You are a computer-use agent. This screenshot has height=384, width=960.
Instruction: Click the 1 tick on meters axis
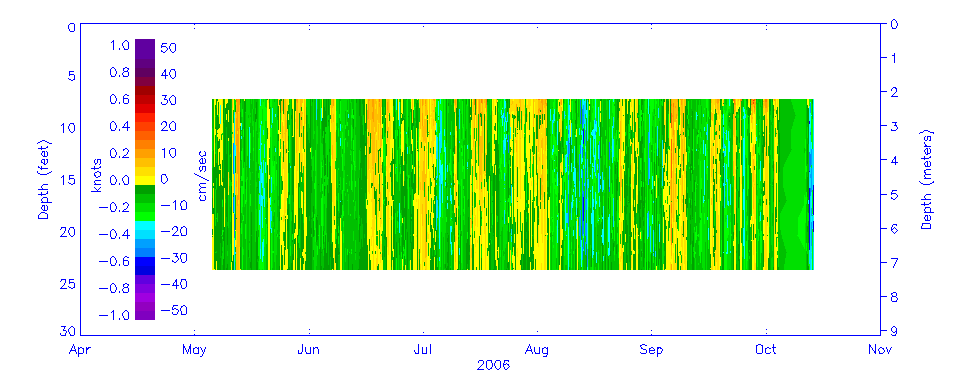point(894,59)
